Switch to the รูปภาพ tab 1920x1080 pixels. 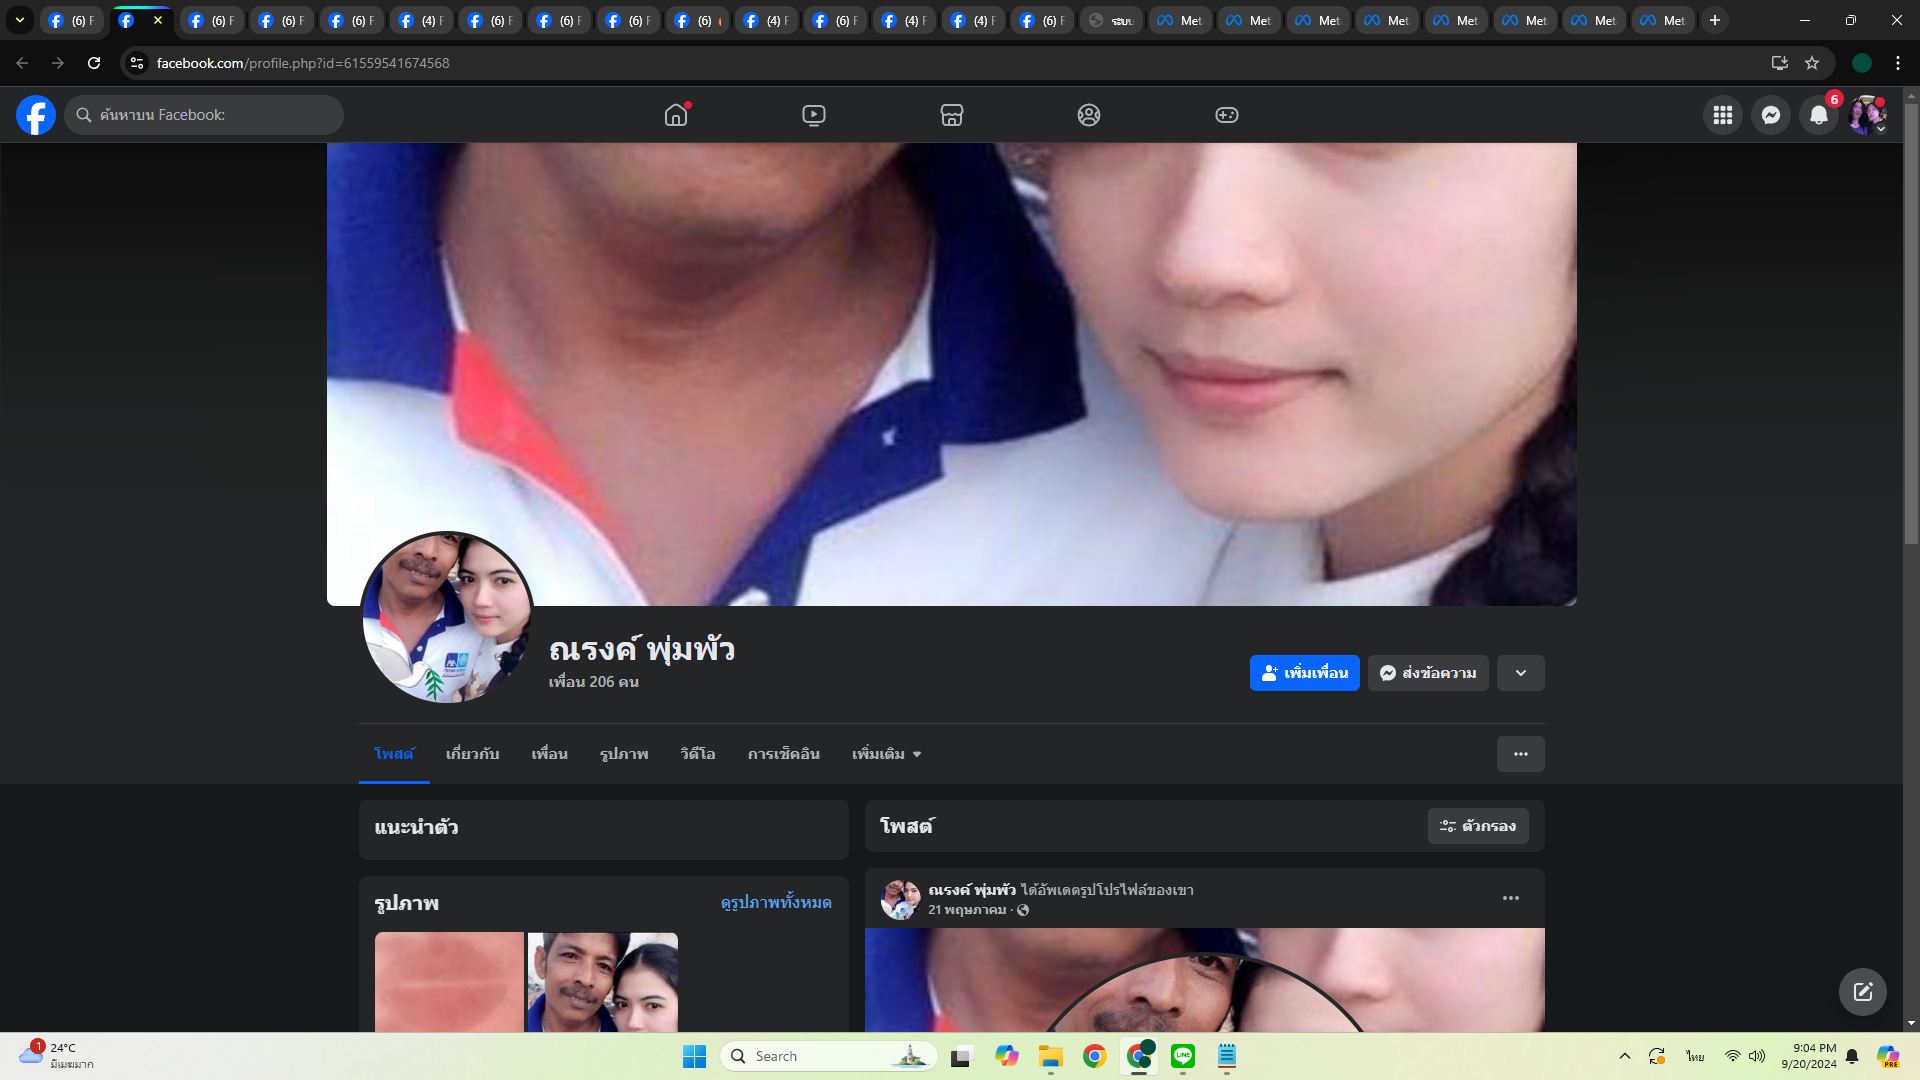click(x=624, y=754)
